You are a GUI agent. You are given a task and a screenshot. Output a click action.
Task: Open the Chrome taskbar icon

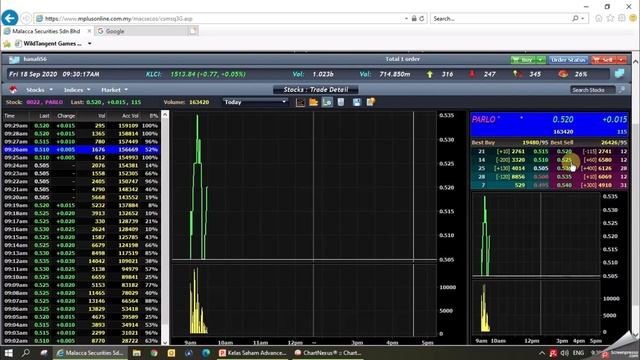(x=154, y=353)
